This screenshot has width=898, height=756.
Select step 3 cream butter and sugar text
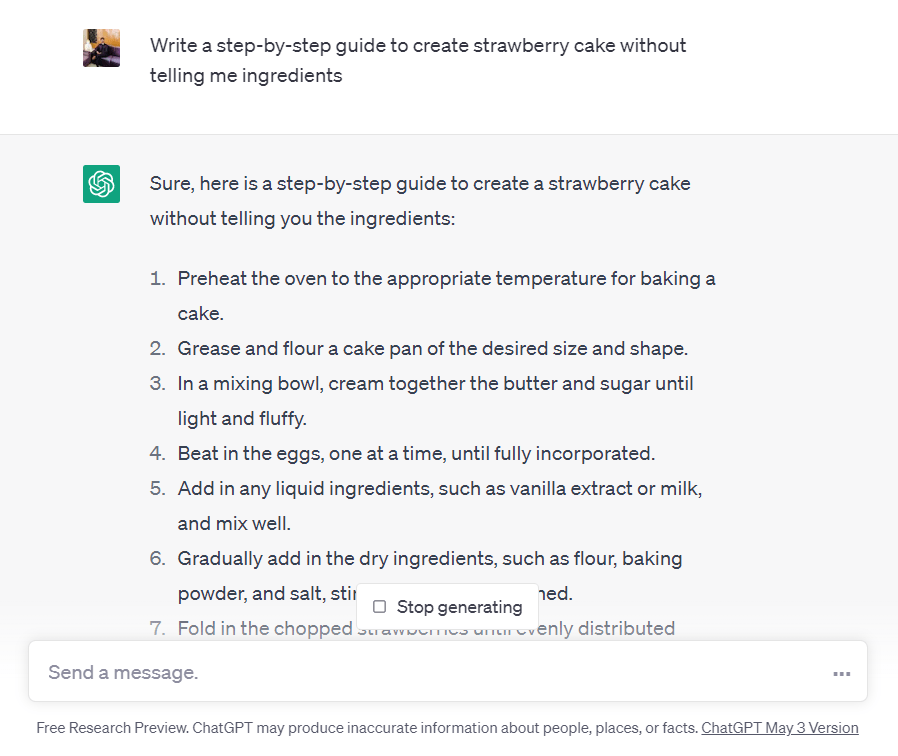point(435,400)
